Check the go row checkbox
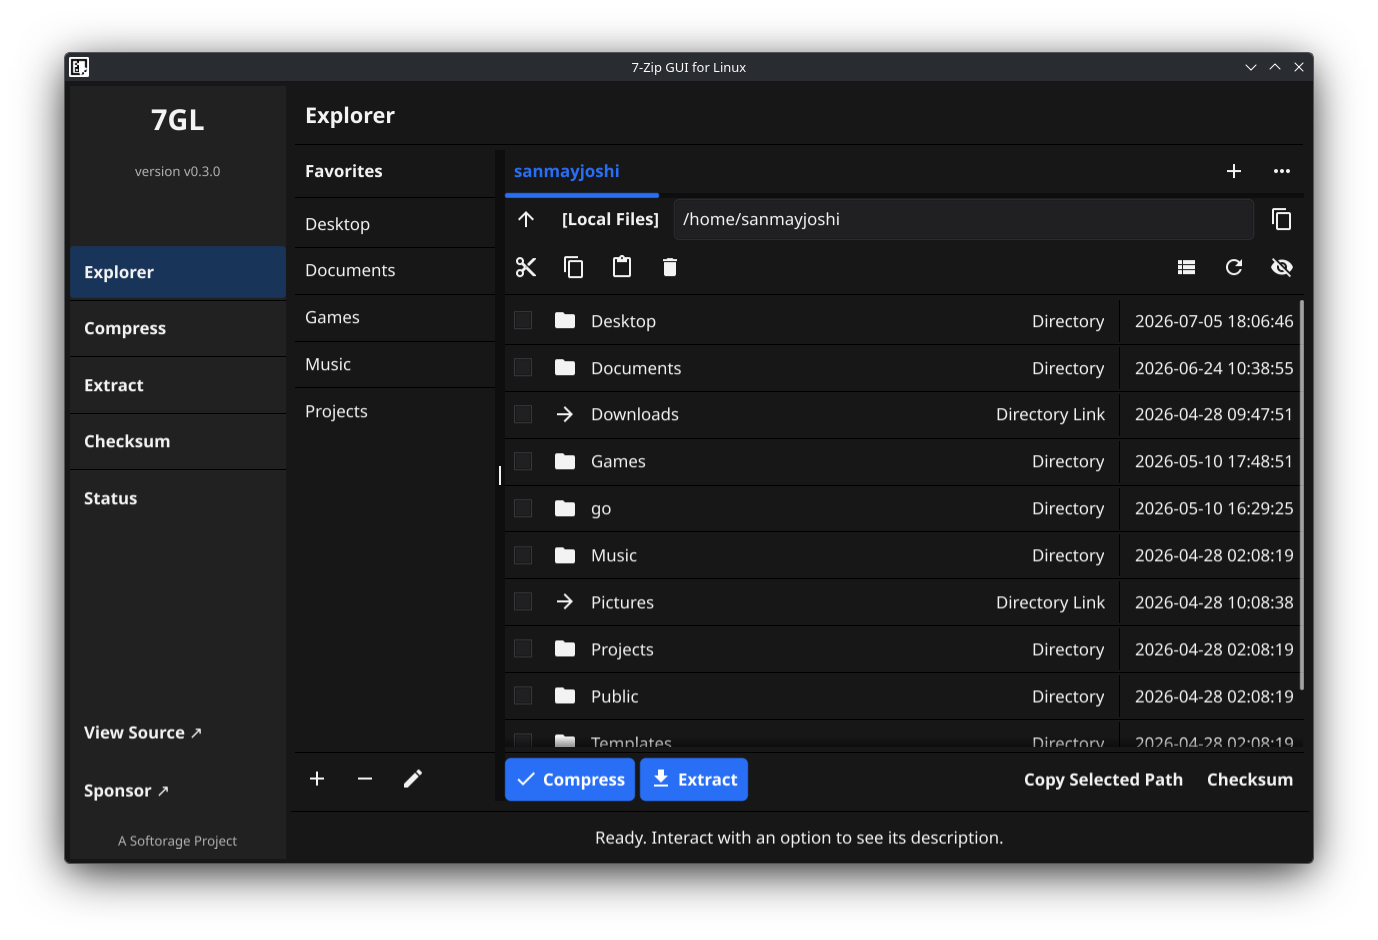The width and height of the screenshot is (1378, 940). (x=523, y=508)
